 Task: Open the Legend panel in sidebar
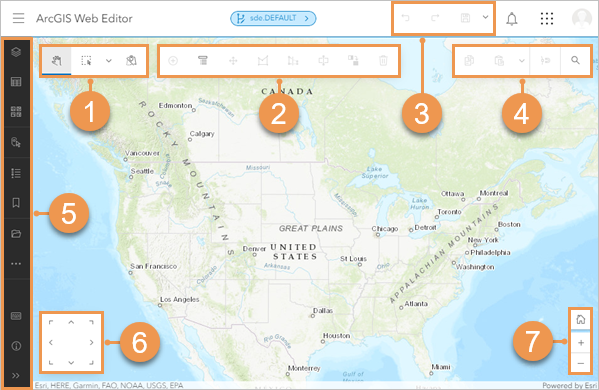[x=16, y=173]
